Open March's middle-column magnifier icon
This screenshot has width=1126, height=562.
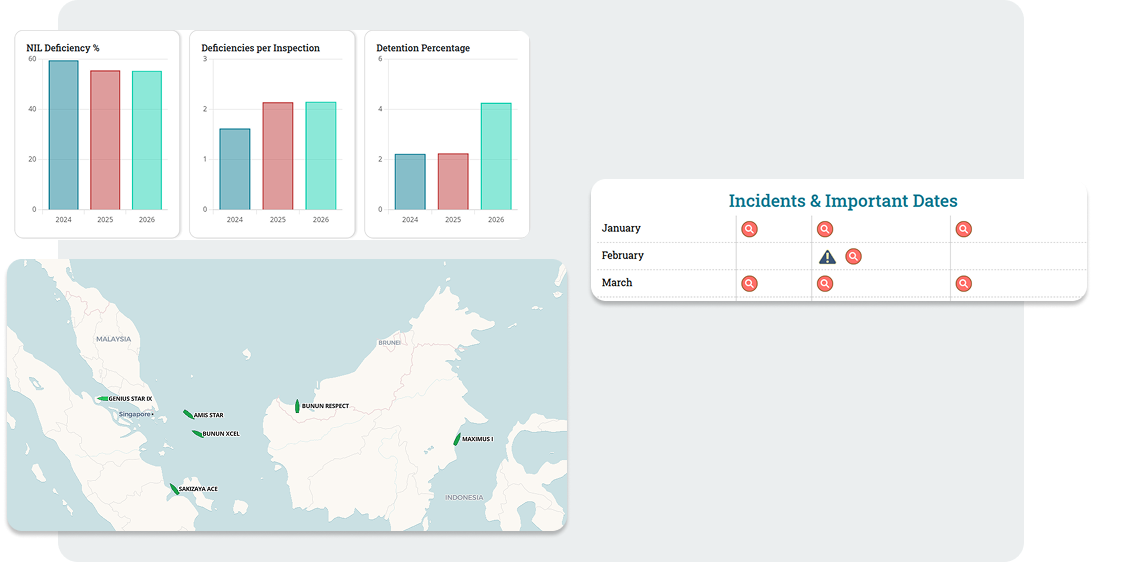coord(825,284)
